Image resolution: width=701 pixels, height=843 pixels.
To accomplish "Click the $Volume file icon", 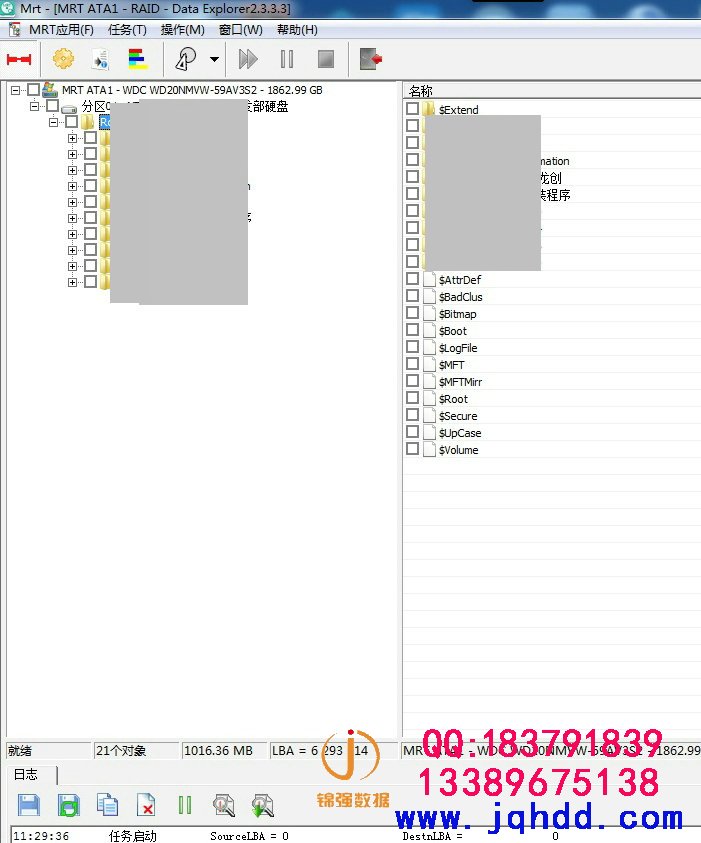I will 428,449.
